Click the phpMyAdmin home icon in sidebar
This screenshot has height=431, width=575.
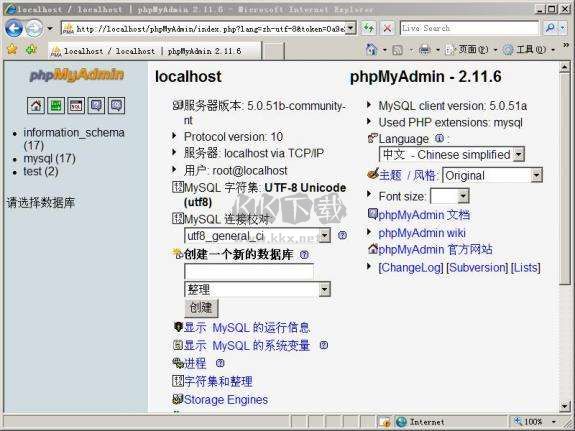click(36, 106)
